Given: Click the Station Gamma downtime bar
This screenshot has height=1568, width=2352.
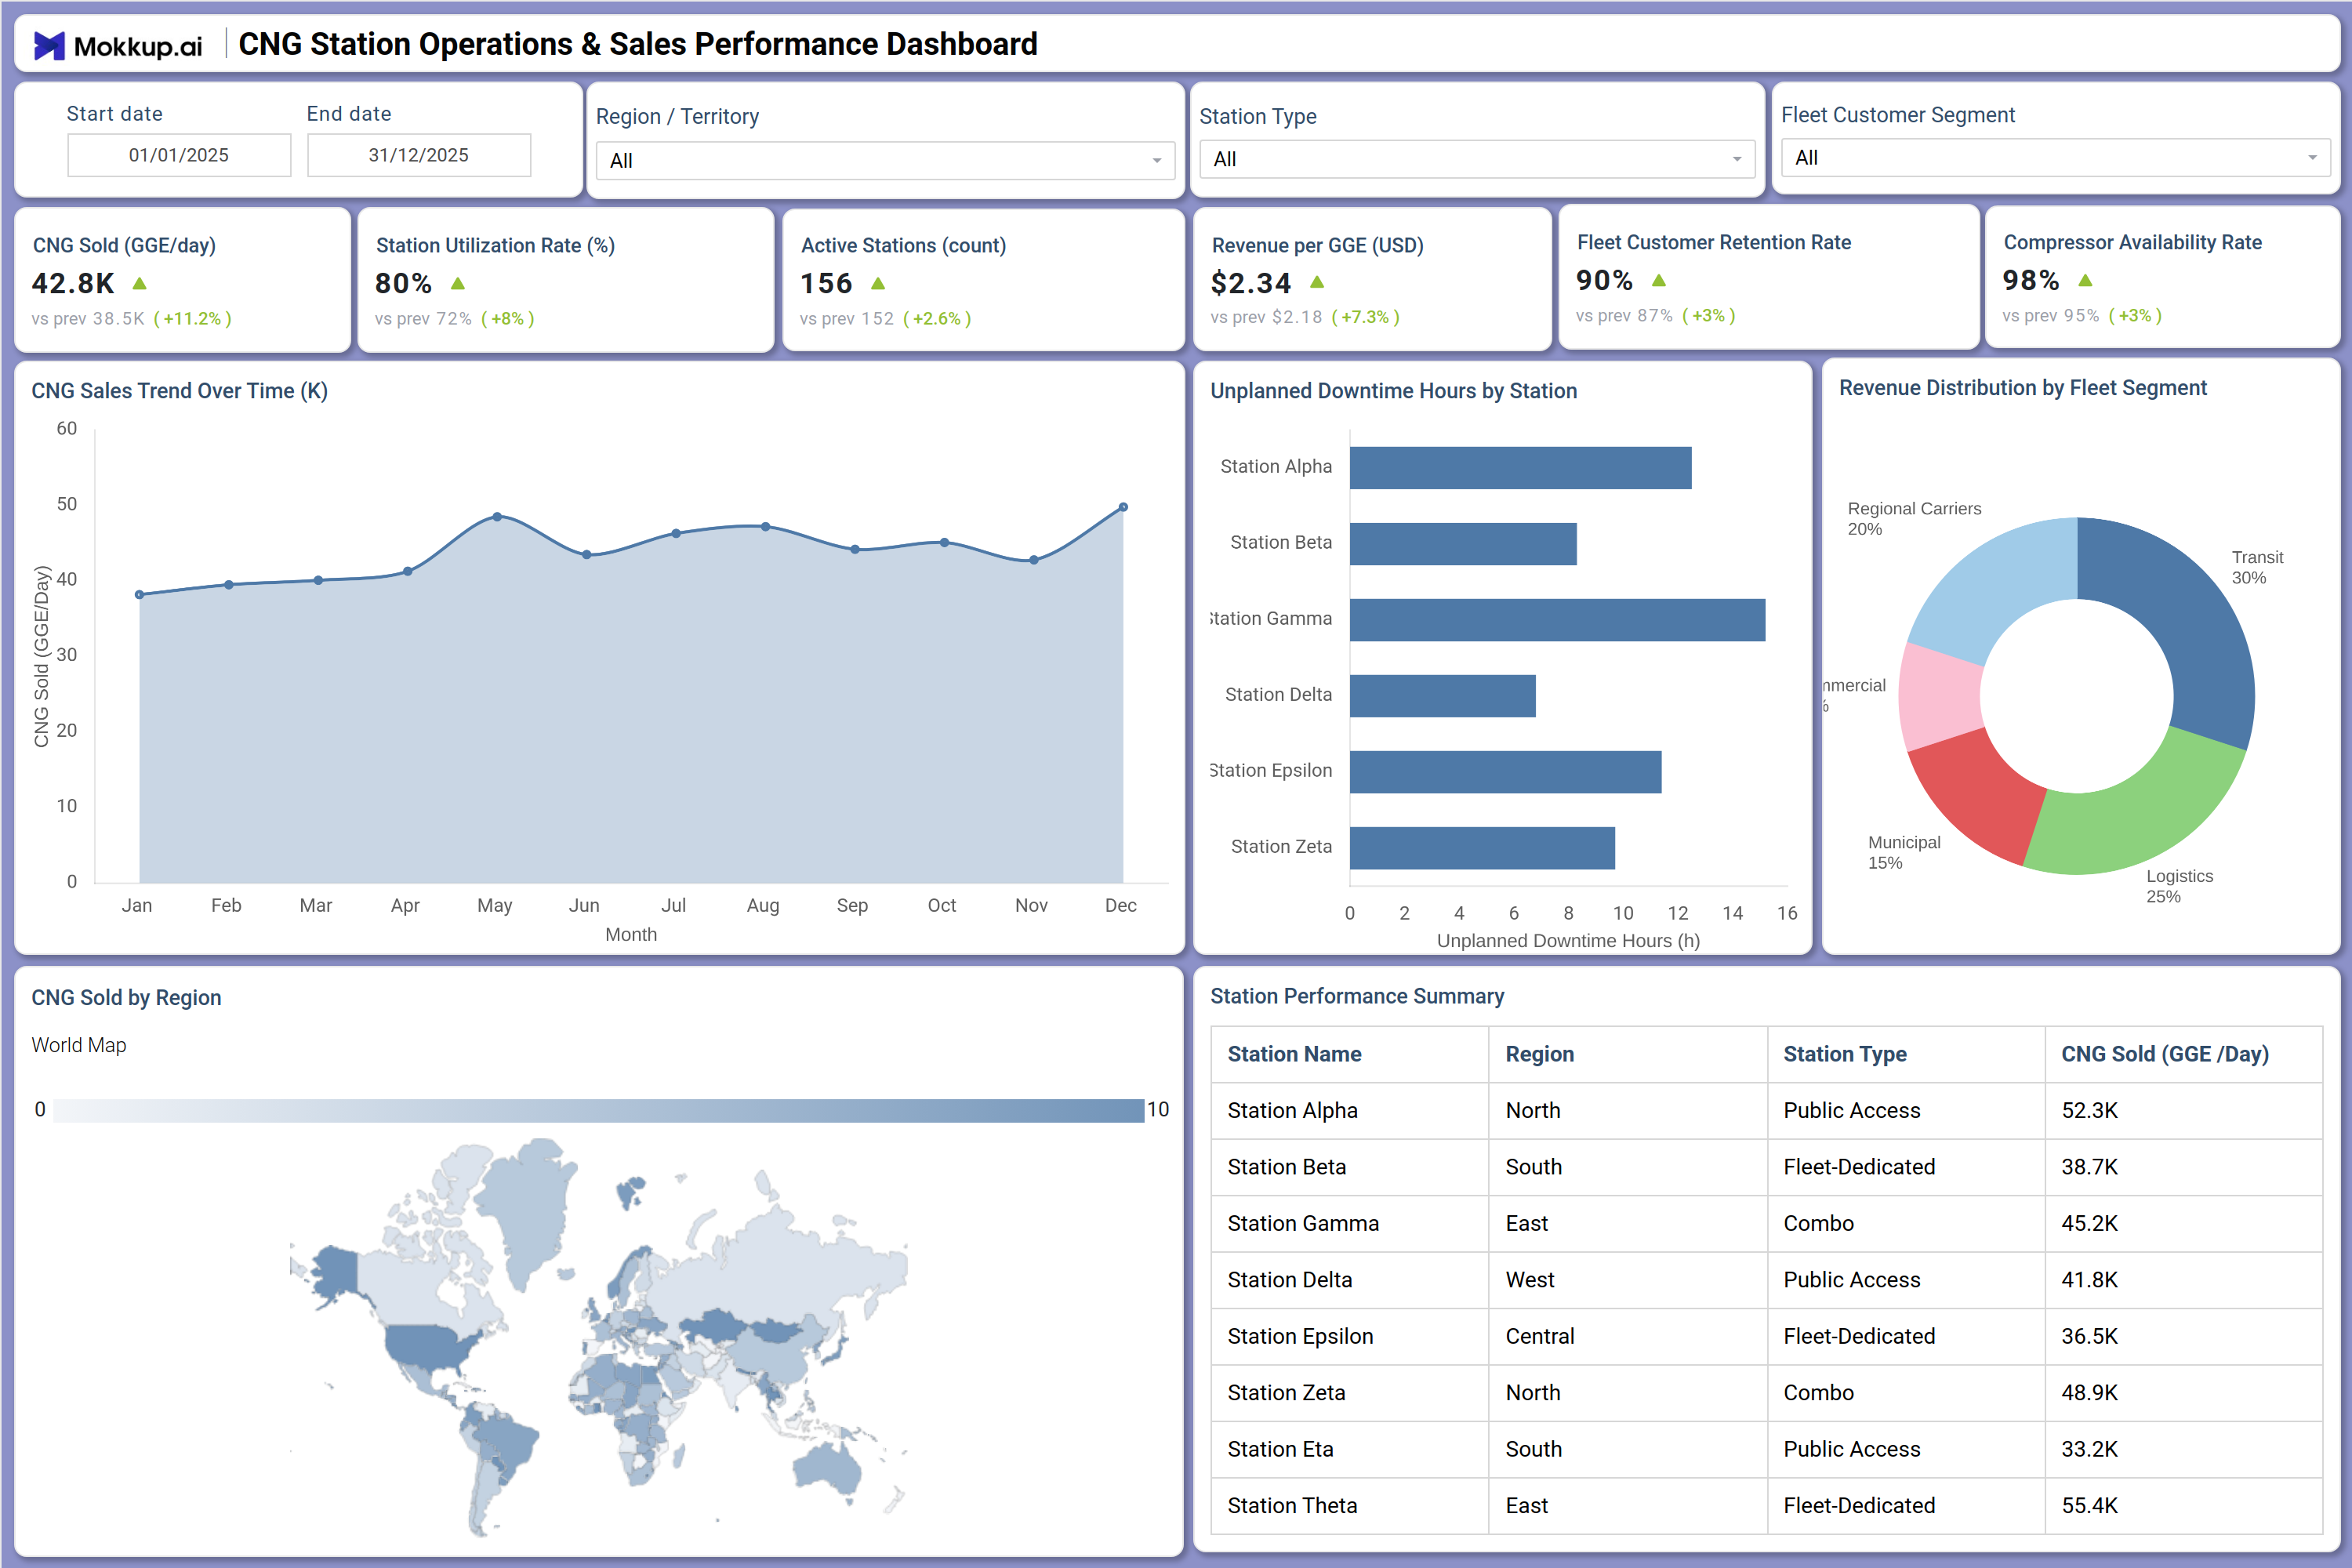Looking at the screenshot, I should [1557, 620].
